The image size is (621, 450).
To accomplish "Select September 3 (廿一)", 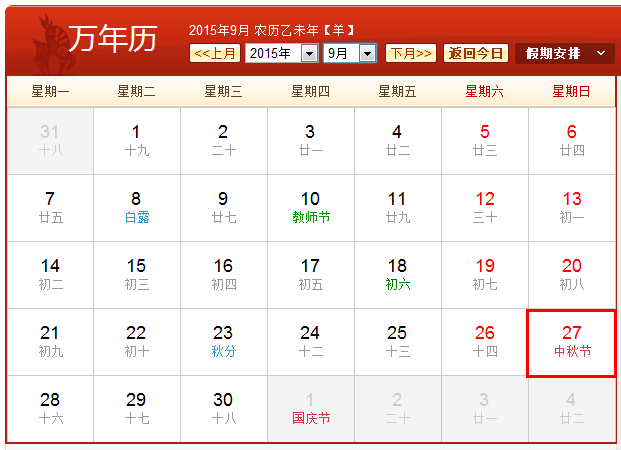I will point(311,141).
